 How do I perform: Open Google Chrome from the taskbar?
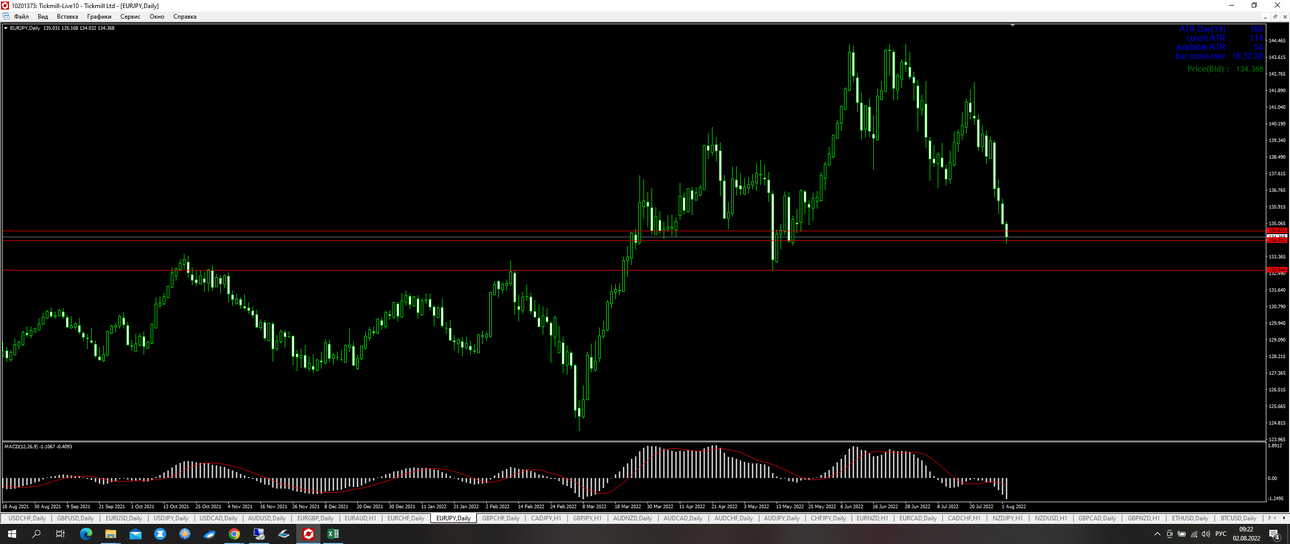[234, 534]
